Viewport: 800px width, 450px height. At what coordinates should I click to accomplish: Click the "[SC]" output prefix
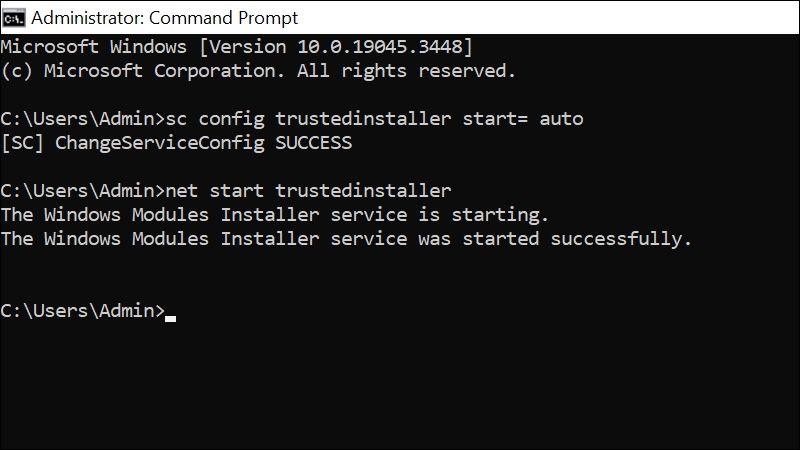(x=22, y=143)
